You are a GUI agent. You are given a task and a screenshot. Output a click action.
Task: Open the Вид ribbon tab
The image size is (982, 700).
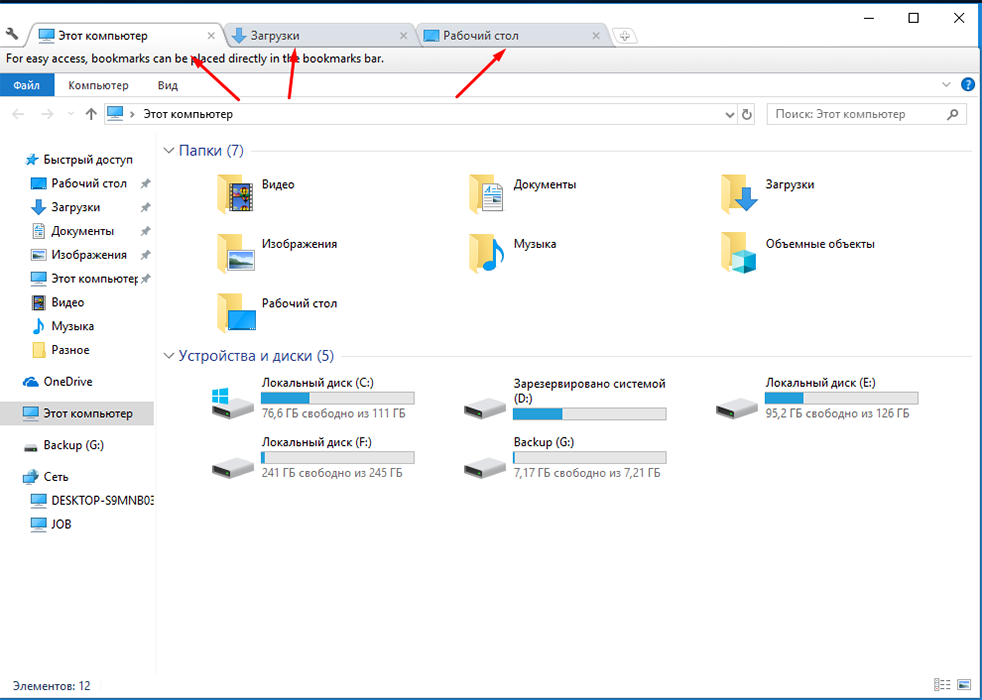click(x=167, y=86)
